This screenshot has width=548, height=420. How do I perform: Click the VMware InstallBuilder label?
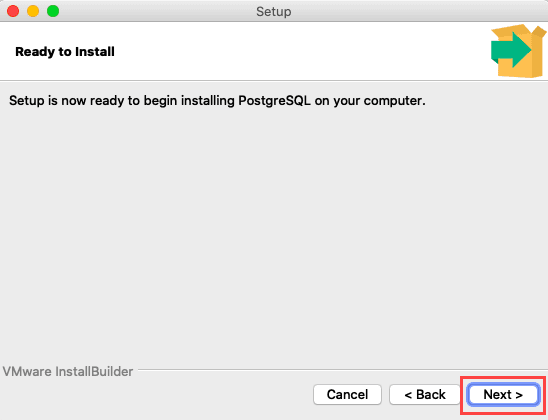click(x=68, y=371)
